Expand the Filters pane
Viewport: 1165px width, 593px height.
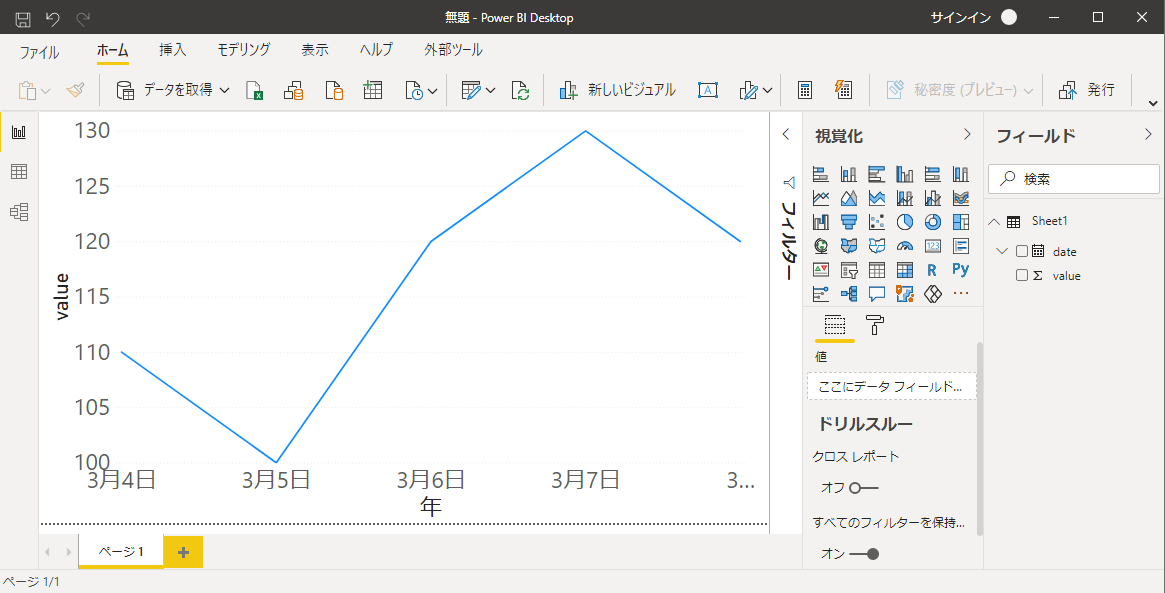click(x=786, y=135)
